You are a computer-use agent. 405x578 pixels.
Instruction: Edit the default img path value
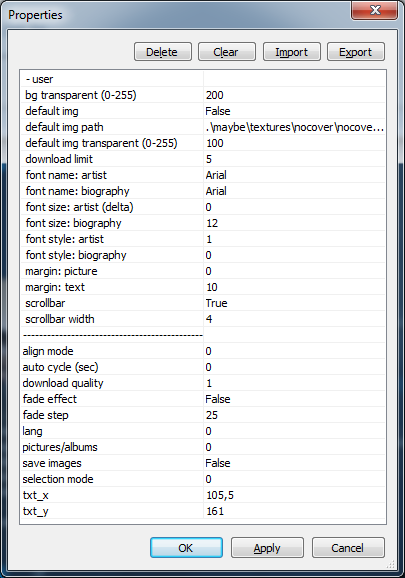[x=294, y=127]
